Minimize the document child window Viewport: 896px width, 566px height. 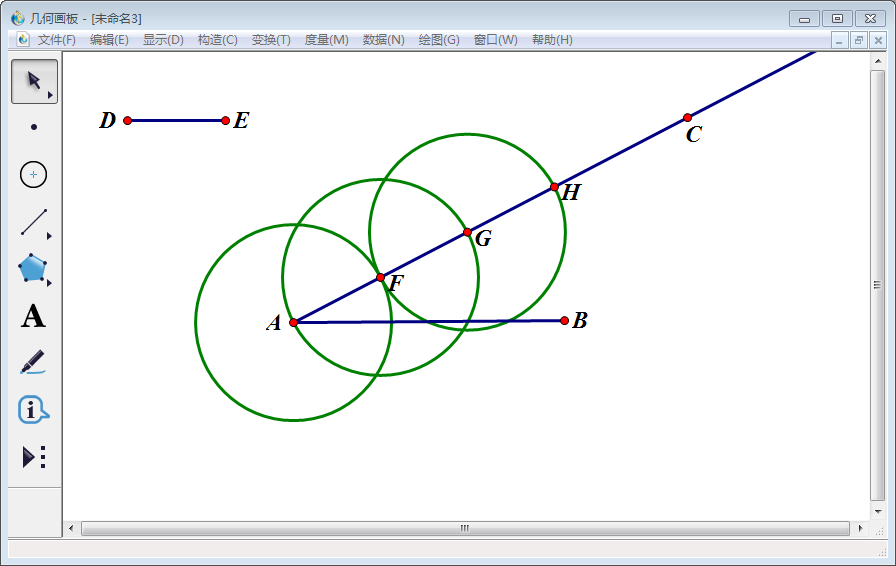pos(839,41)
